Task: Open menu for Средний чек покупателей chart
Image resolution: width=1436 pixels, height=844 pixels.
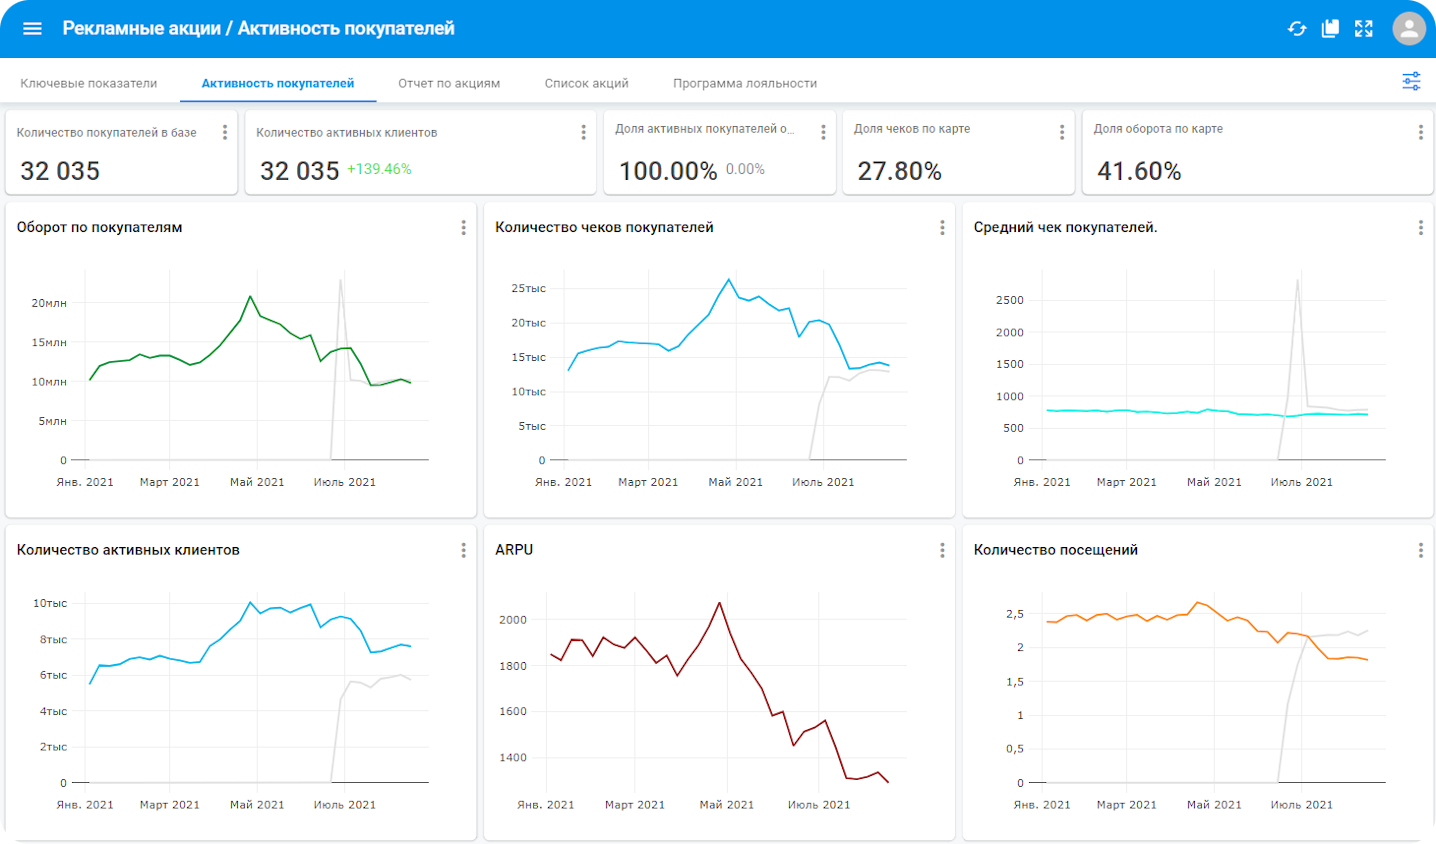Action: [1420, 228]
